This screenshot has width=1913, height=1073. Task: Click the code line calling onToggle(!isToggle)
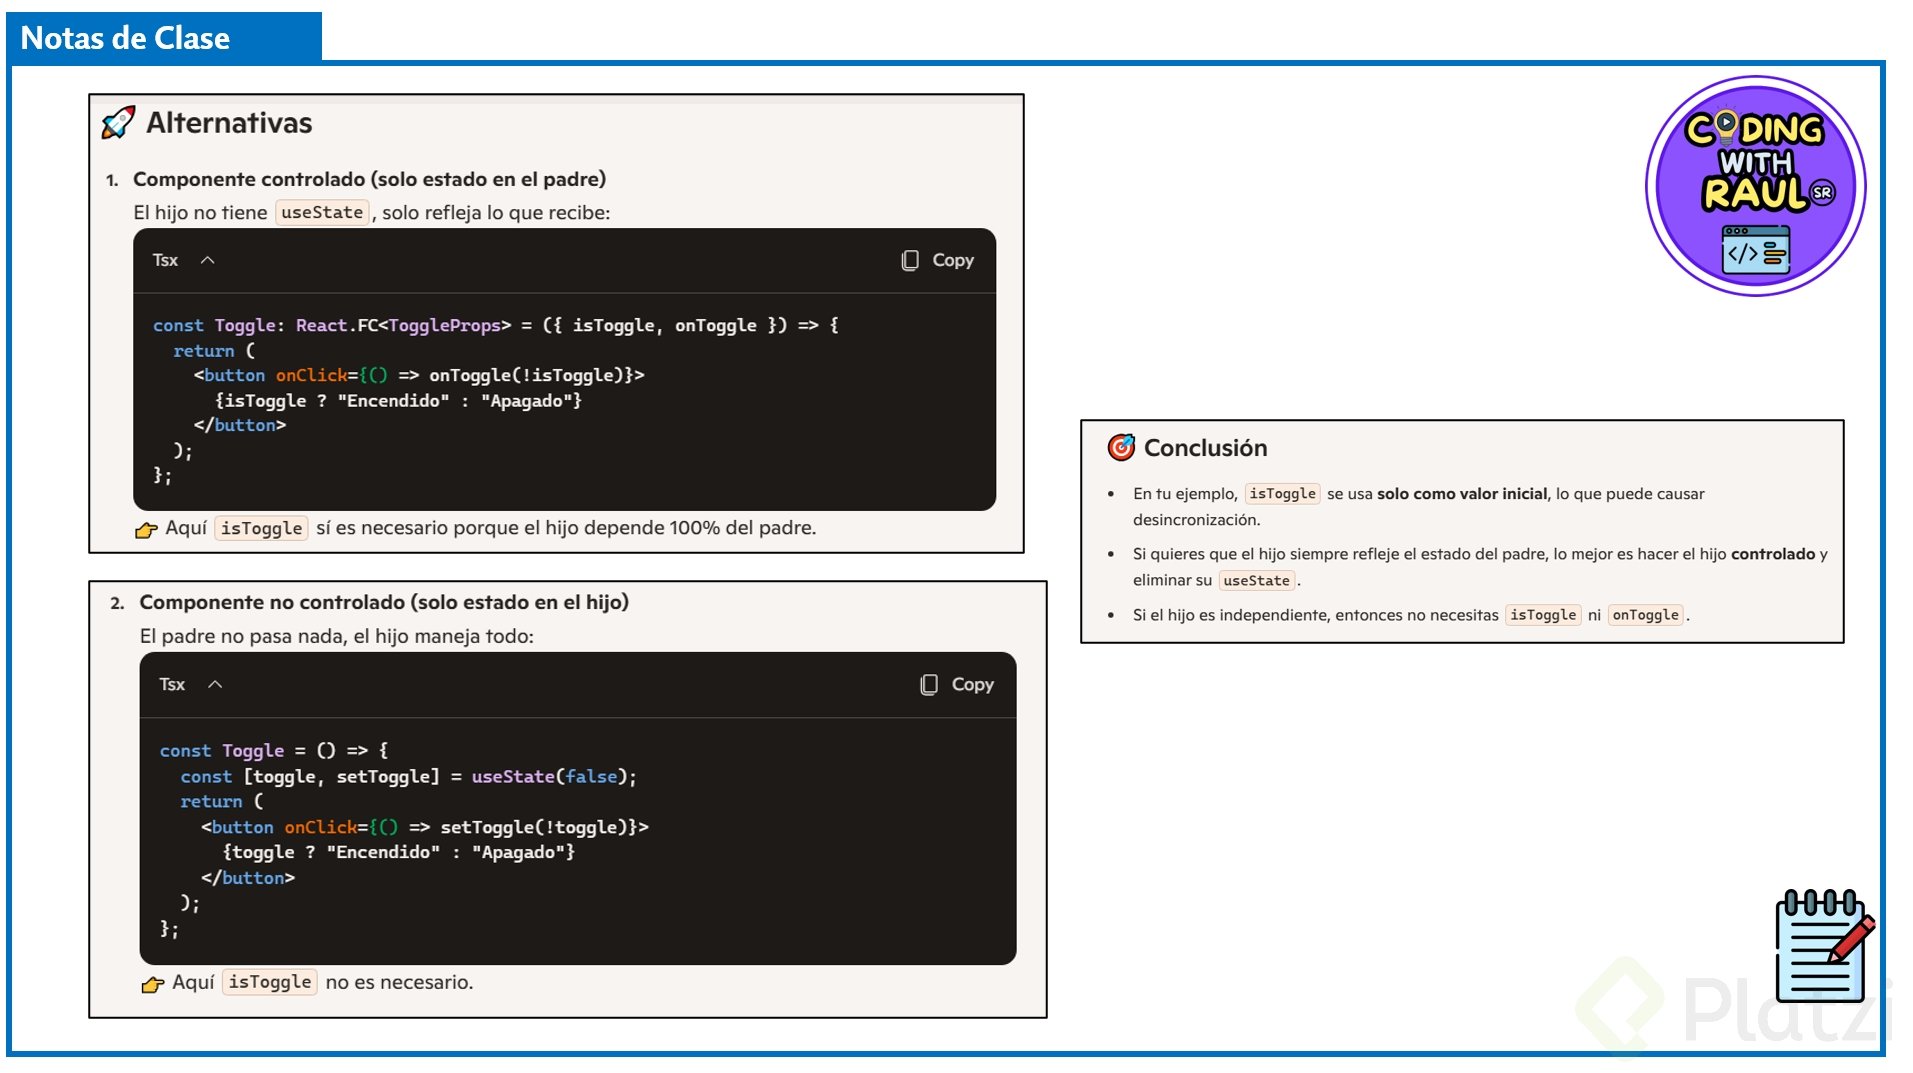click(x=419, y=375)
